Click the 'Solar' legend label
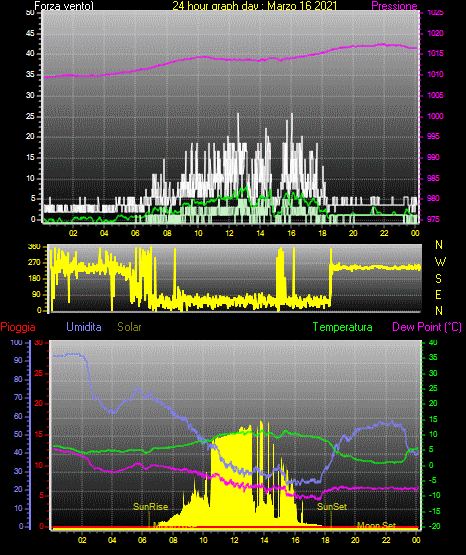 click(x=129, y=327)
